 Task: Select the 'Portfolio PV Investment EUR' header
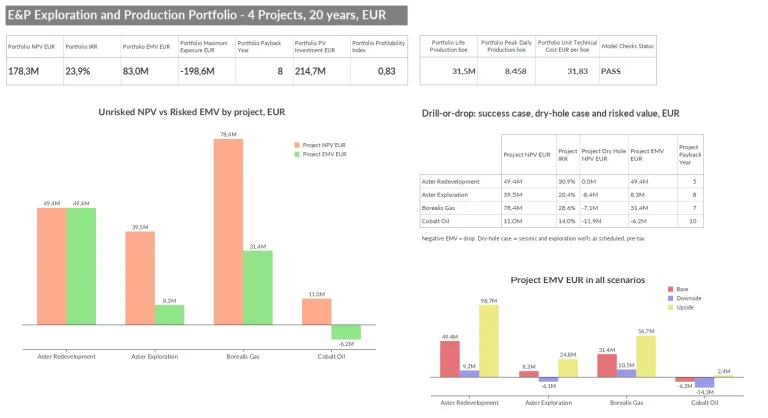pos(321,47)
